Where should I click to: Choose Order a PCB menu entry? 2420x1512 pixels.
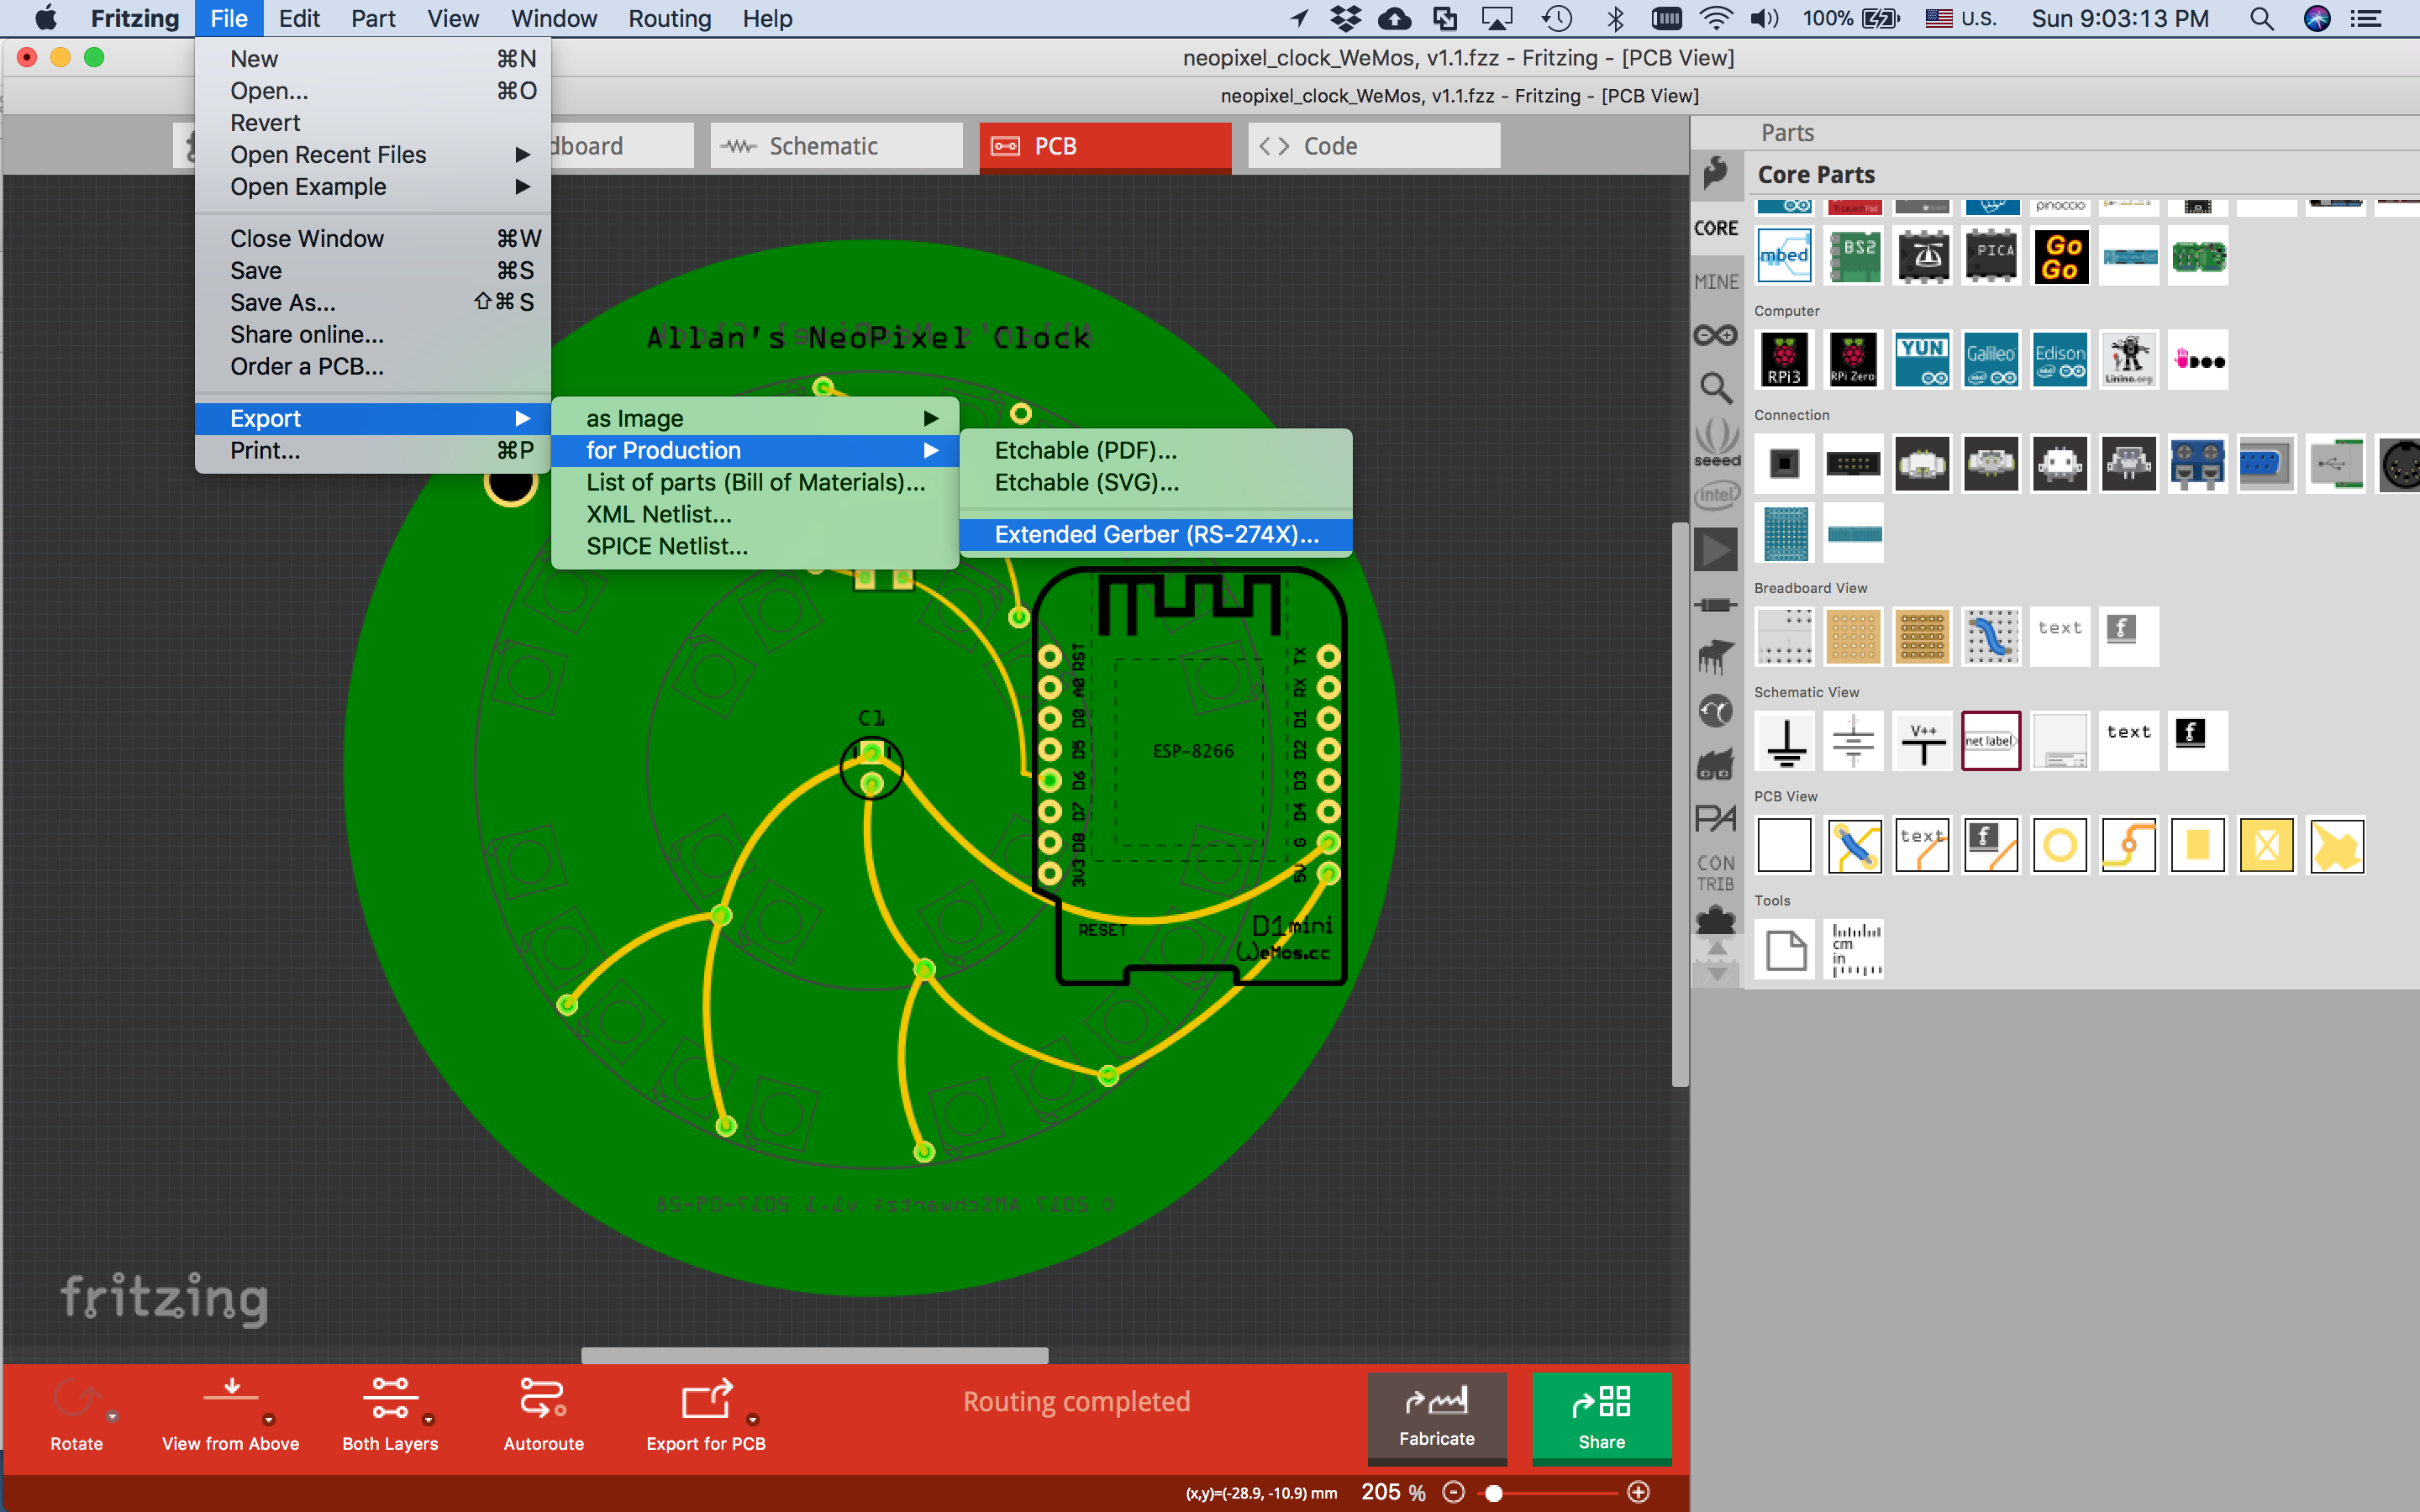coord(307,366)
